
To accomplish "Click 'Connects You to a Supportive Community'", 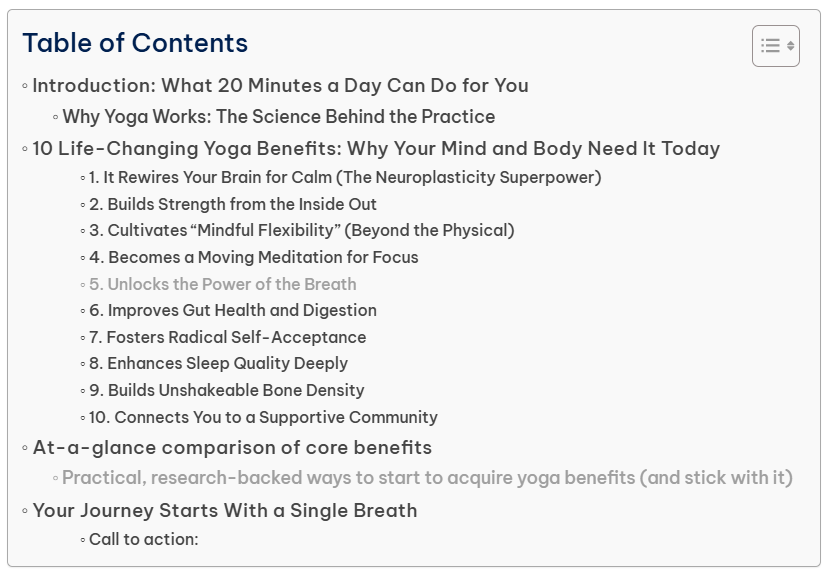I will click(263, 418).
